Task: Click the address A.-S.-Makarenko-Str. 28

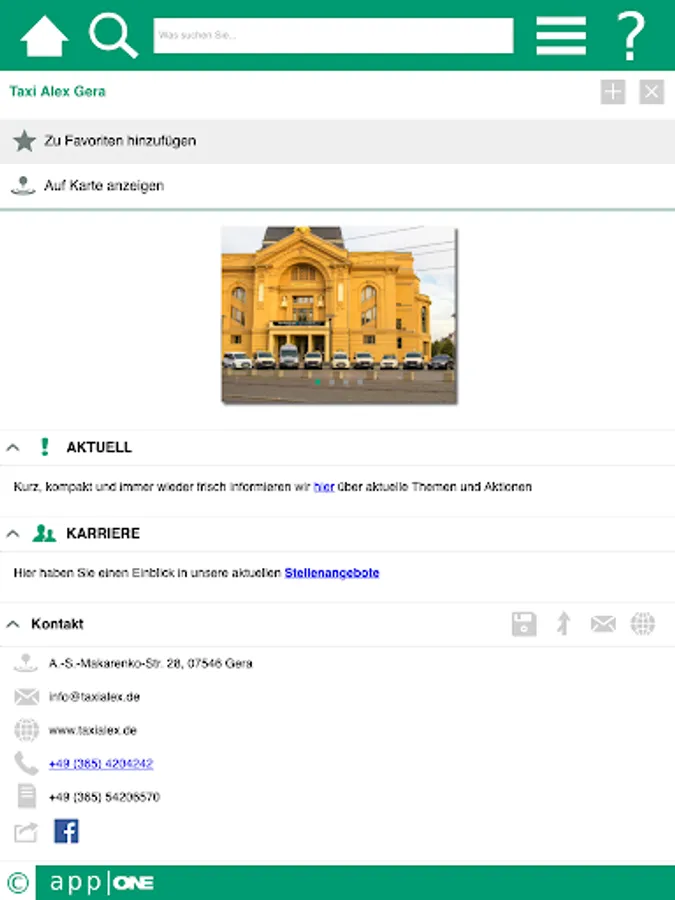Action: 150,664
